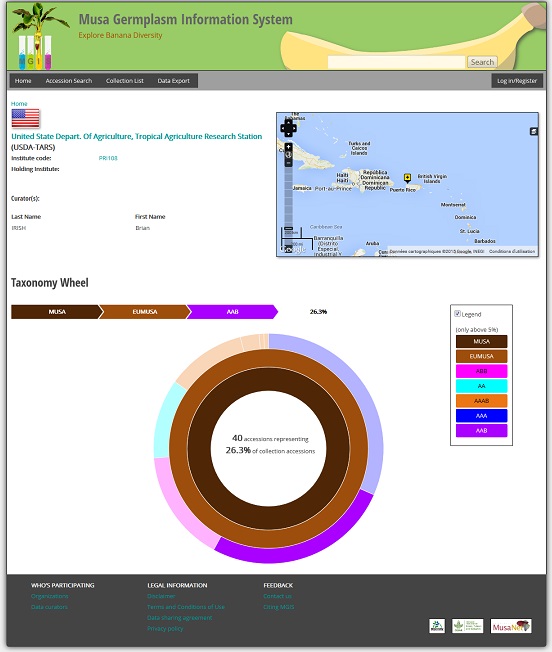552x652 pixels.
Task: Open the Contact us footer link
Action: click(x=277, y=596)
